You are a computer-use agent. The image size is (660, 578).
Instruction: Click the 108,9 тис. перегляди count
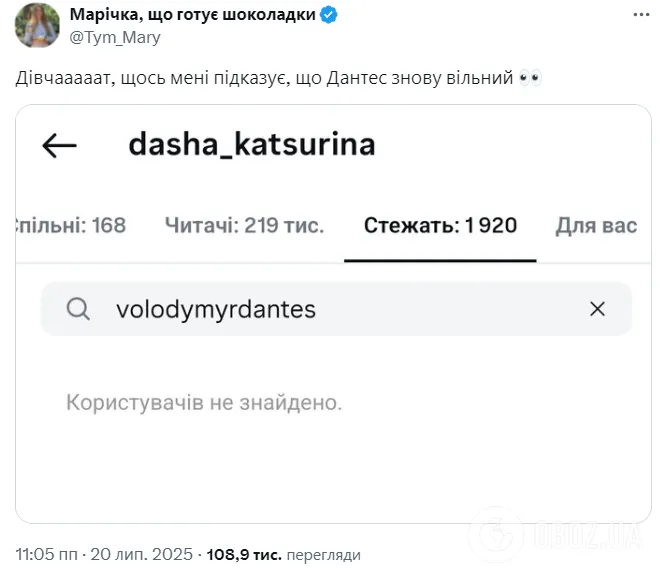point(284,554)
